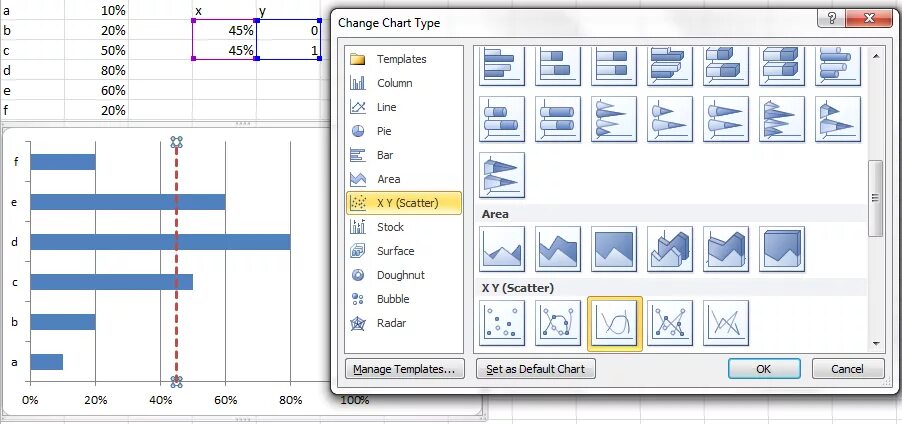Choose the highlighted Scatter with Smooth Lines
This screenshot has width=902, height=424.
616,323
